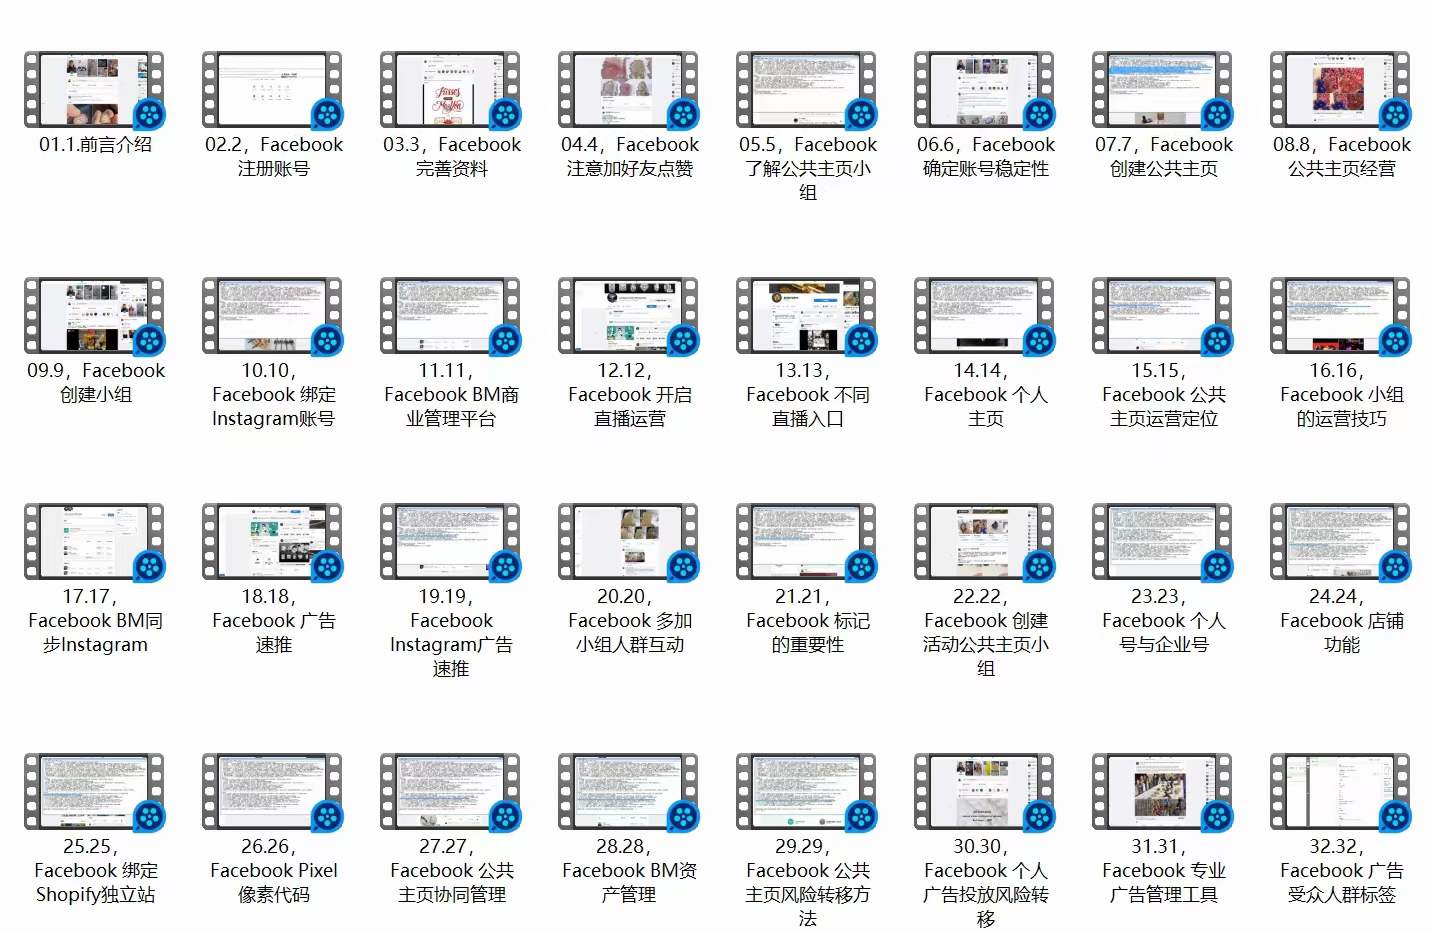Select the 29.29 公共主页风险转移方法 video icon

[x=807, y=792]
